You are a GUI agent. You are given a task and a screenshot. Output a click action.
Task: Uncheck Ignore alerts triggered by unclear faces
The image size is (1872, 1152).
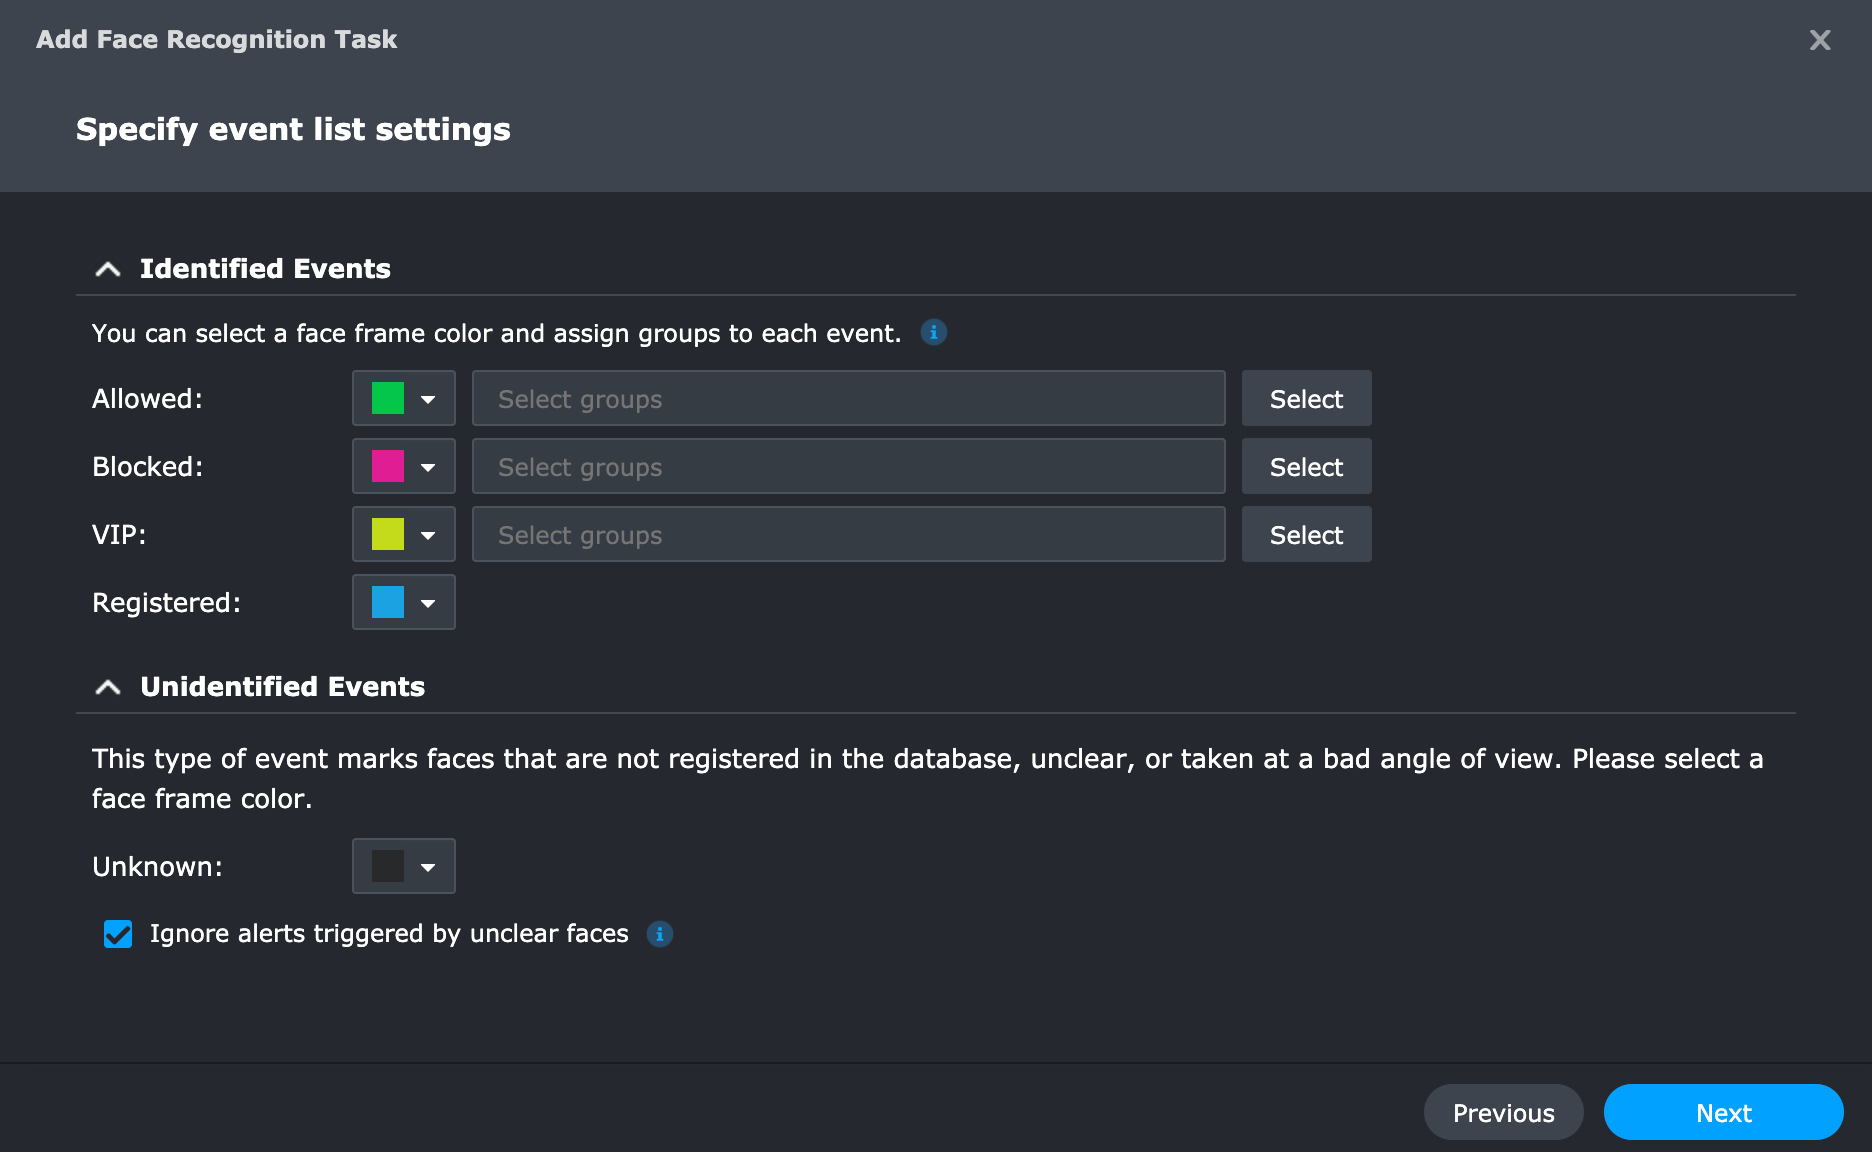[x=118, y=934]
